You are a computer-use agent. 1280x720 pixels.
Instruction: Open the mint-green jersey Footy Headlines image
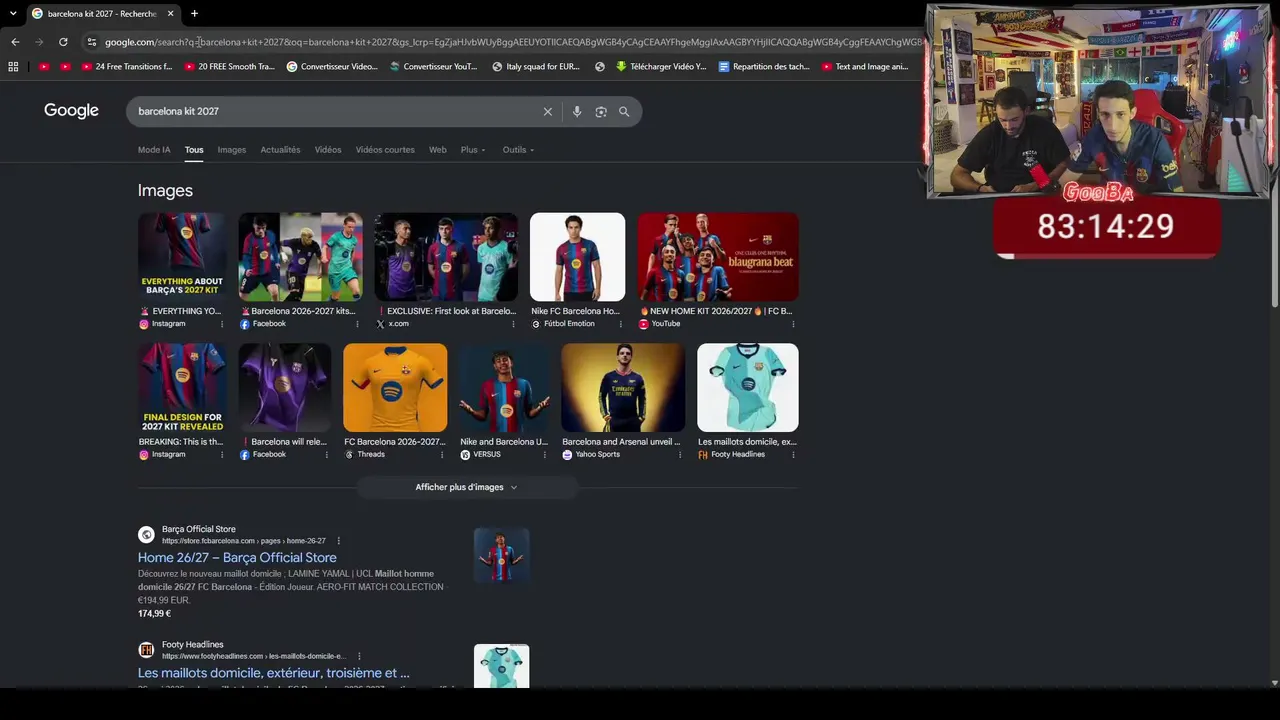point(748,388)
